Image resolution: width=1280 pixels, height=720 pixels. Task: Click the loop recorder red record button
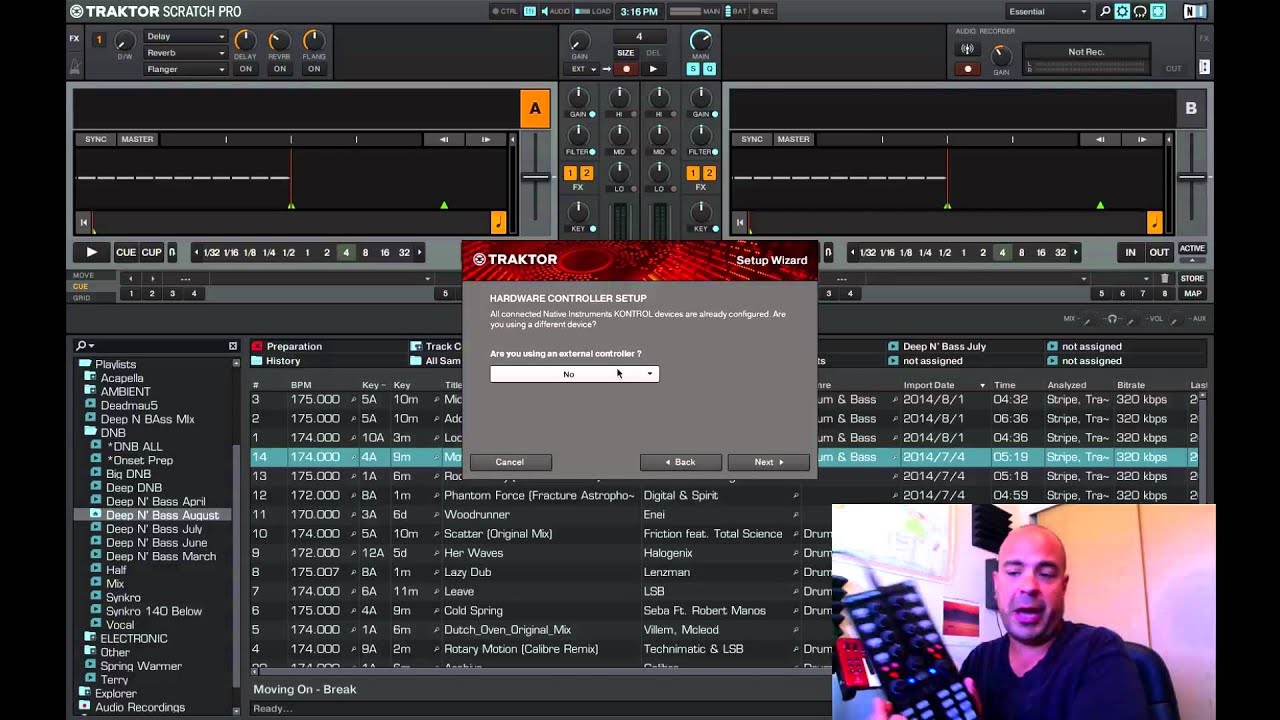[626, 69]
